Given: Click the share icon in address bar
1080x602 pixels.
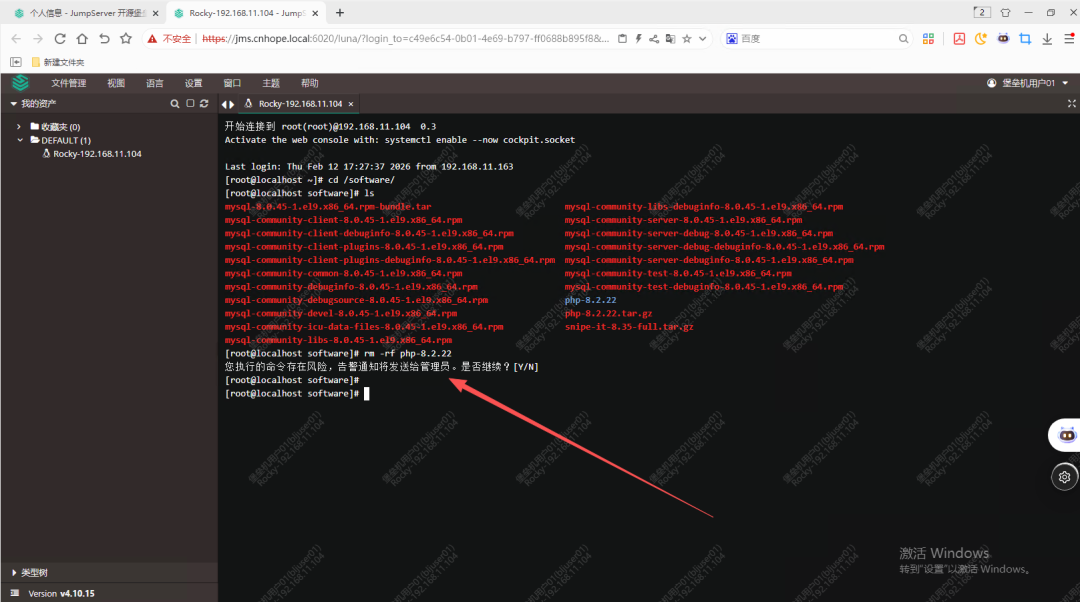Looking at the screenshot, I should coord(654,39).
